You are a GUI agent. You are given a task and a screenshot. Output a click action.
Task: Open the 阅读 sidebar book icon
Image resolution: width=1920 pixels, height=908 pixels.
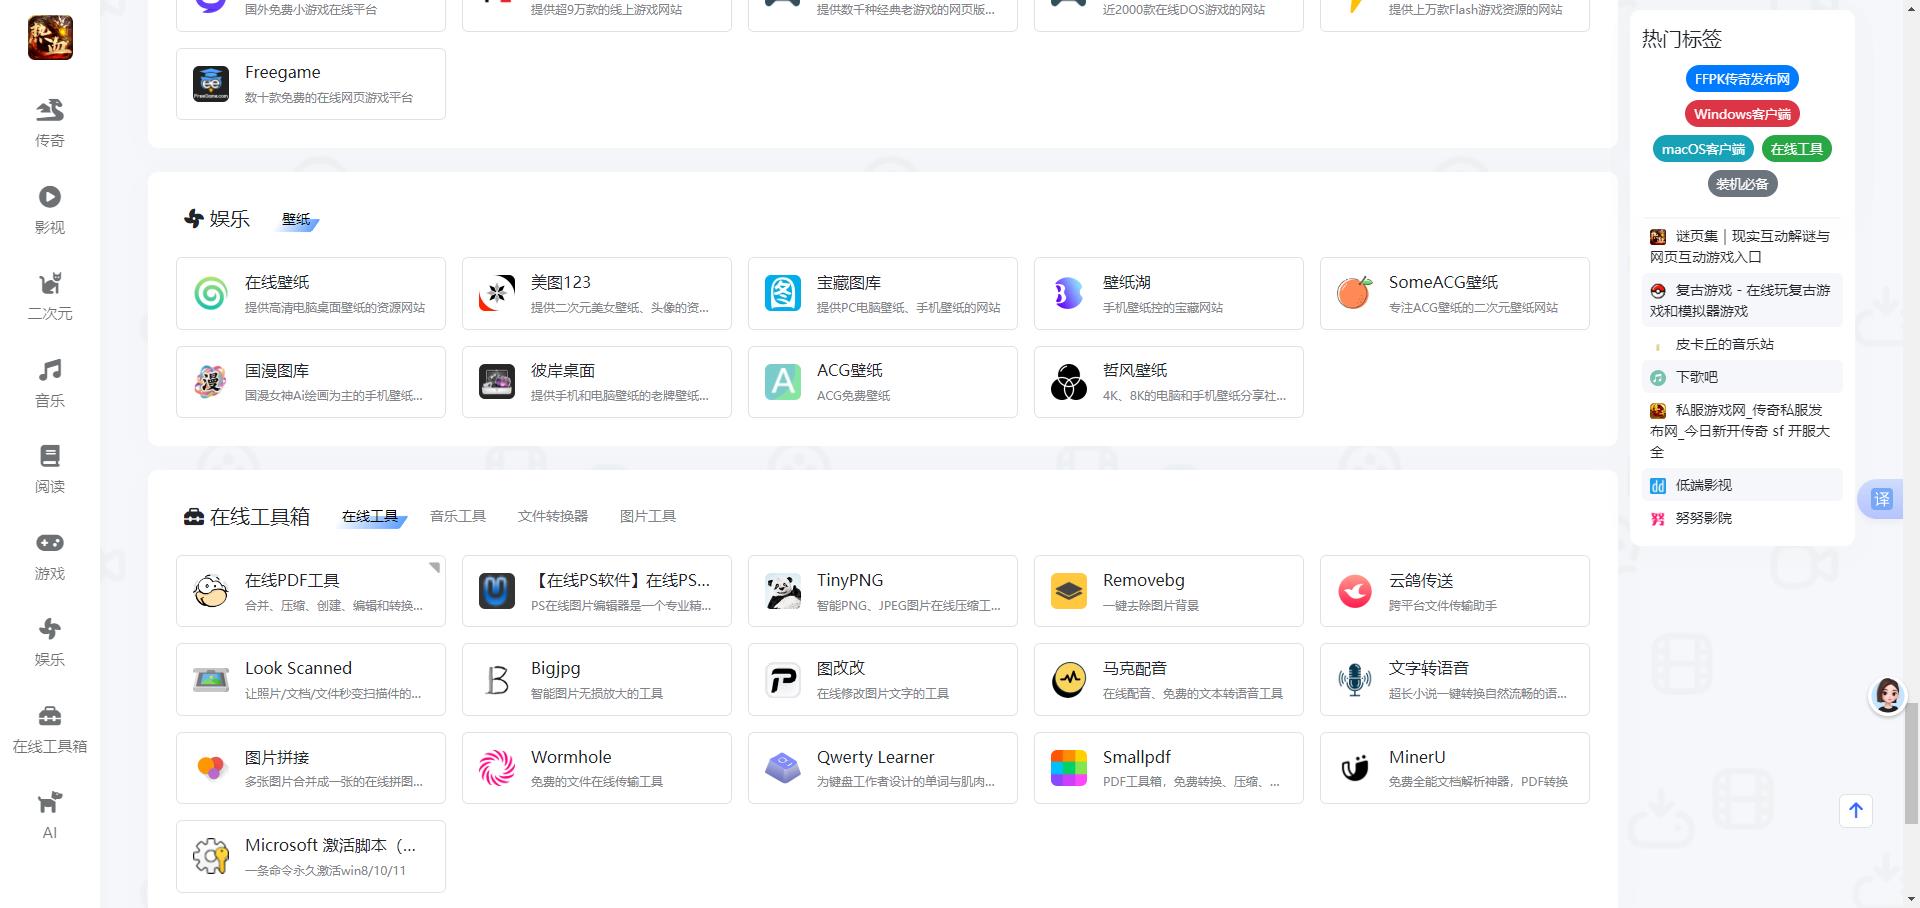coord(50,456)
